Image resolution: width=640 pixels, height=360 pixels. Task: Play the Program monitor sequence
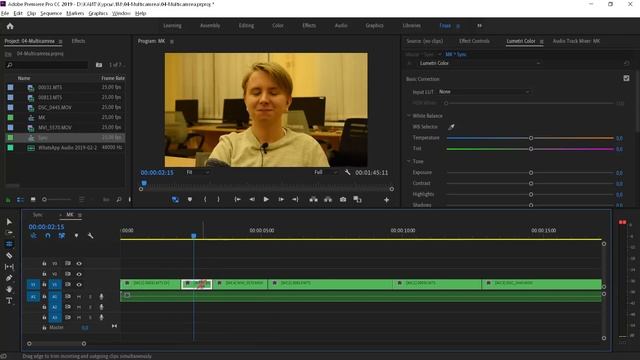[266, 199]
